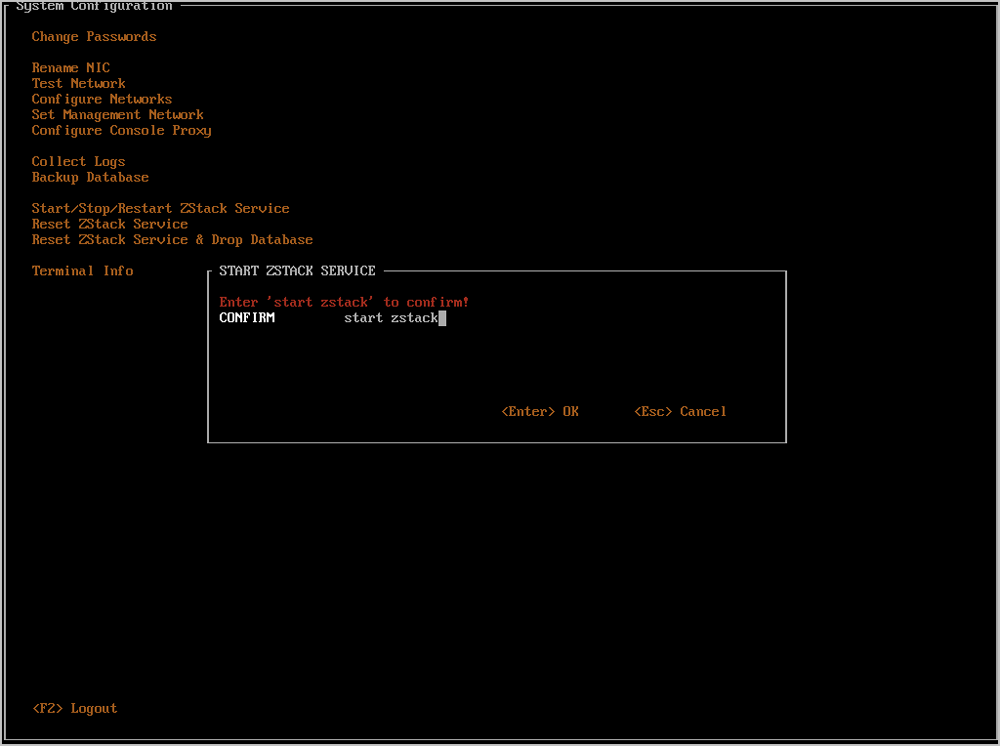The height and width of the screenshot is (746, 1000).
Task: Select Reset ZStack Service & Drop Database
Action: tap(172, 240)
